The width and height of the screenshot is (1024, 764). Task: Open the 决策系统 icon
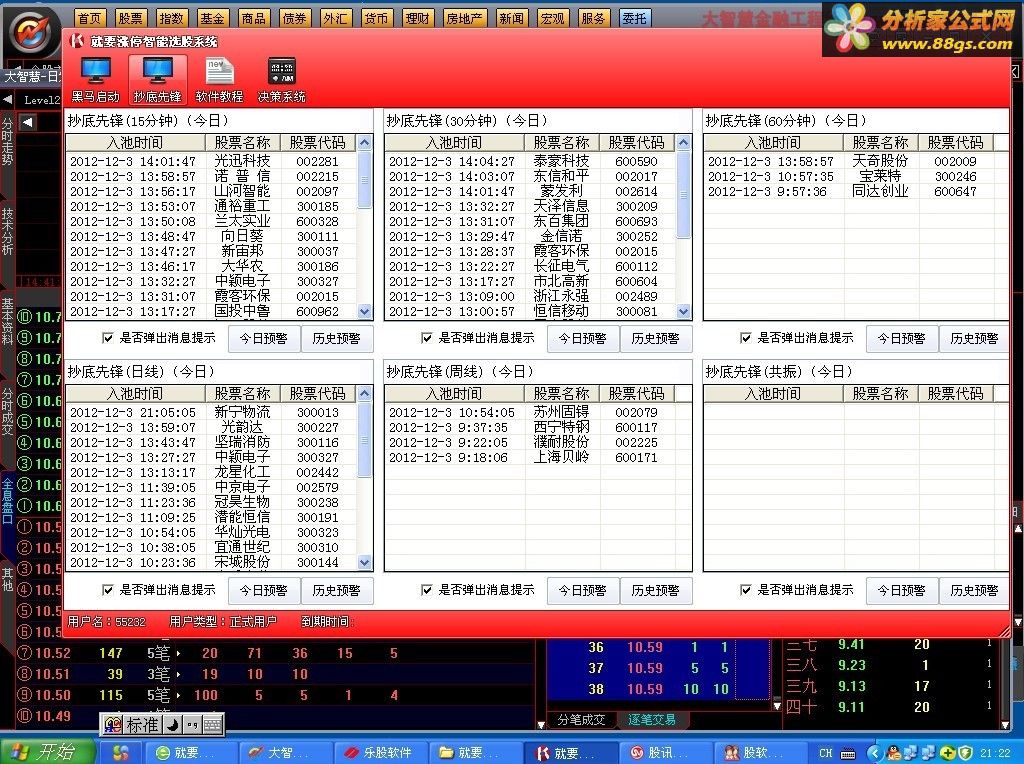coord(281,80)
